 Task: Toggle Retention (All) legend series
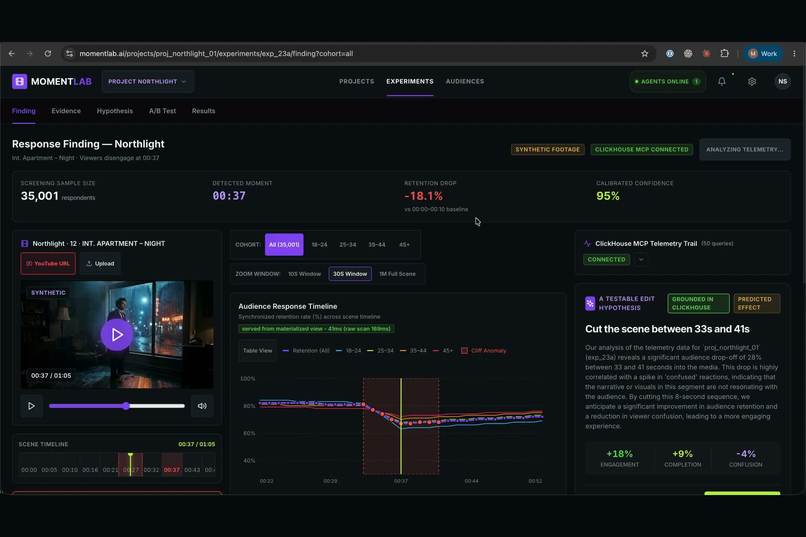click(306, 350)
